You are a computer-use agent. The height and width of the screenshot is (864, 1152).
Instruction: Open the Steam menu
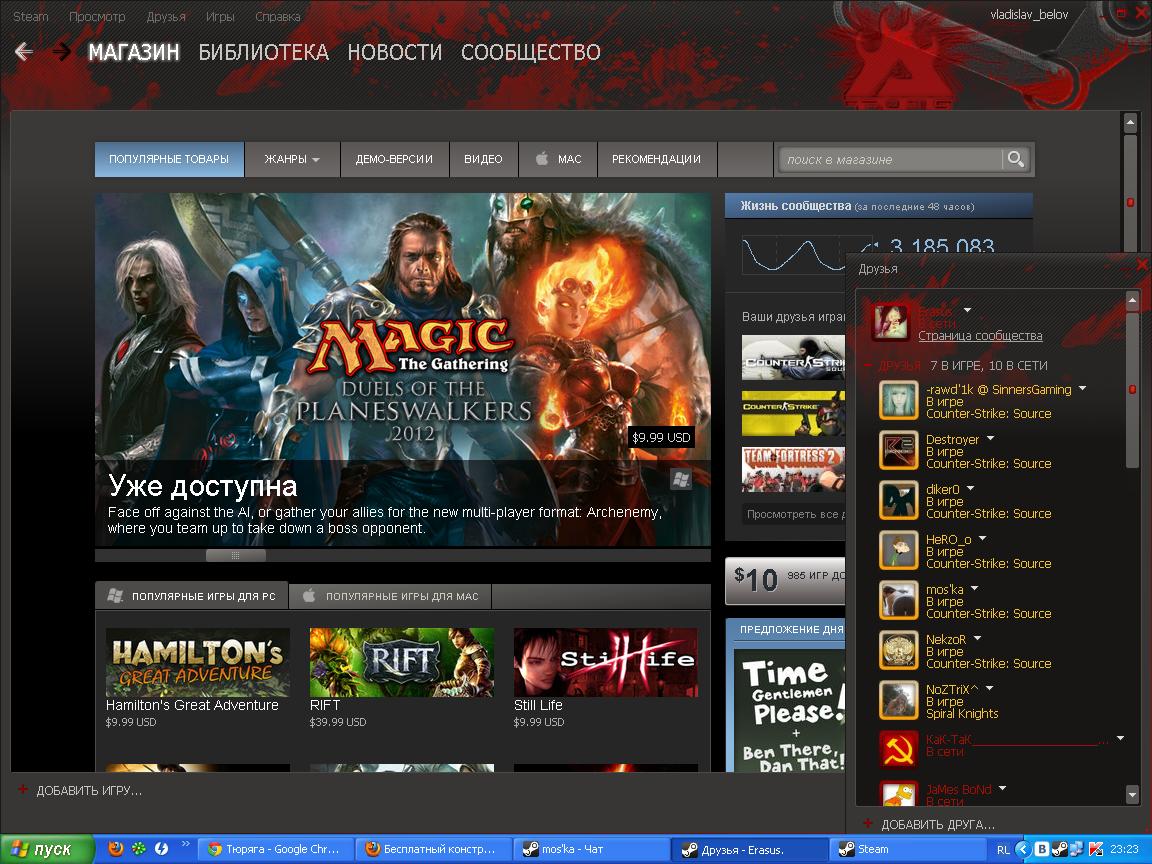(x=31, y=16)
